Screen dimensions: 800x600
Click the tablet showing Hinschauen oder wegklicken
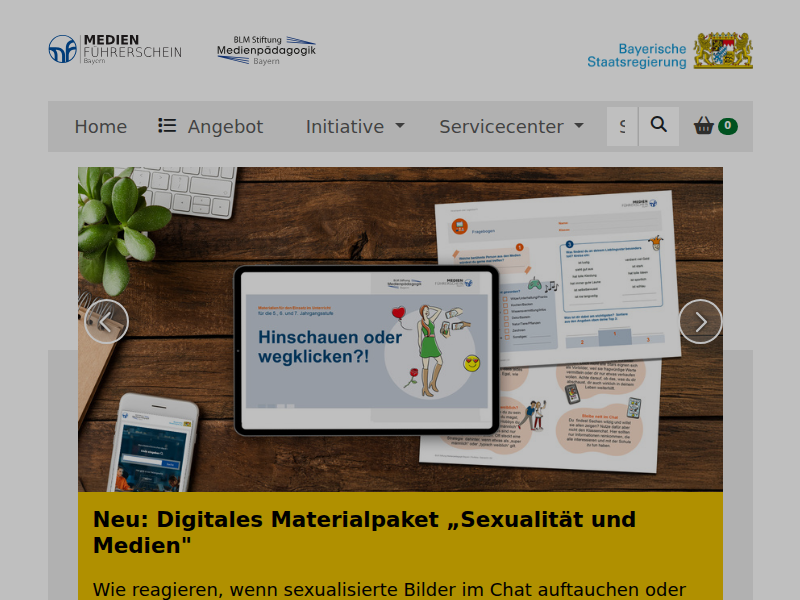[x=367, y=351]
